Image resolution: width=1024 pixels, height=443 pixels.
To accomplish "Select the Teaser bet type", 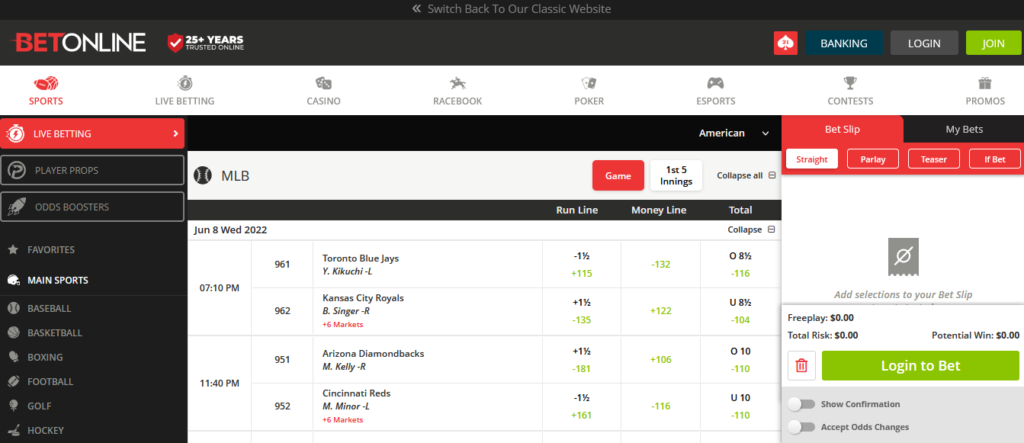I will 934,159.
